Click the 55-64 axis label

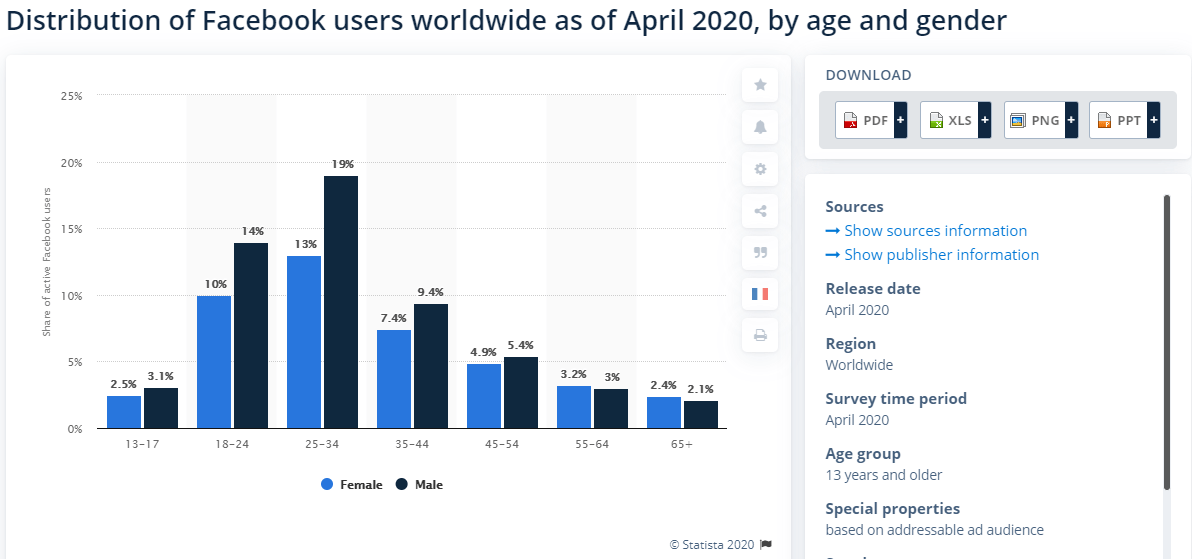pos(592,444)
